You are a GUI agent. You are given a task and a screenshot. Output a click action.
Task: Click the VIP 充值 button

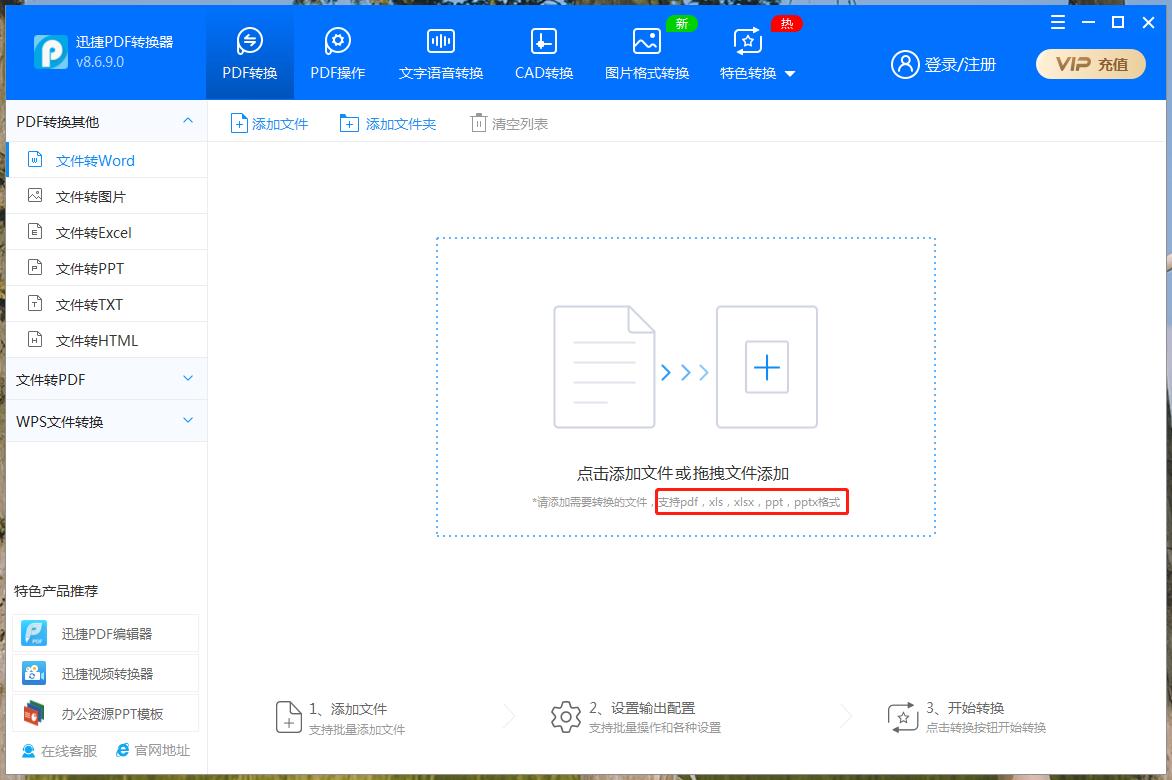pos(1090,63)
